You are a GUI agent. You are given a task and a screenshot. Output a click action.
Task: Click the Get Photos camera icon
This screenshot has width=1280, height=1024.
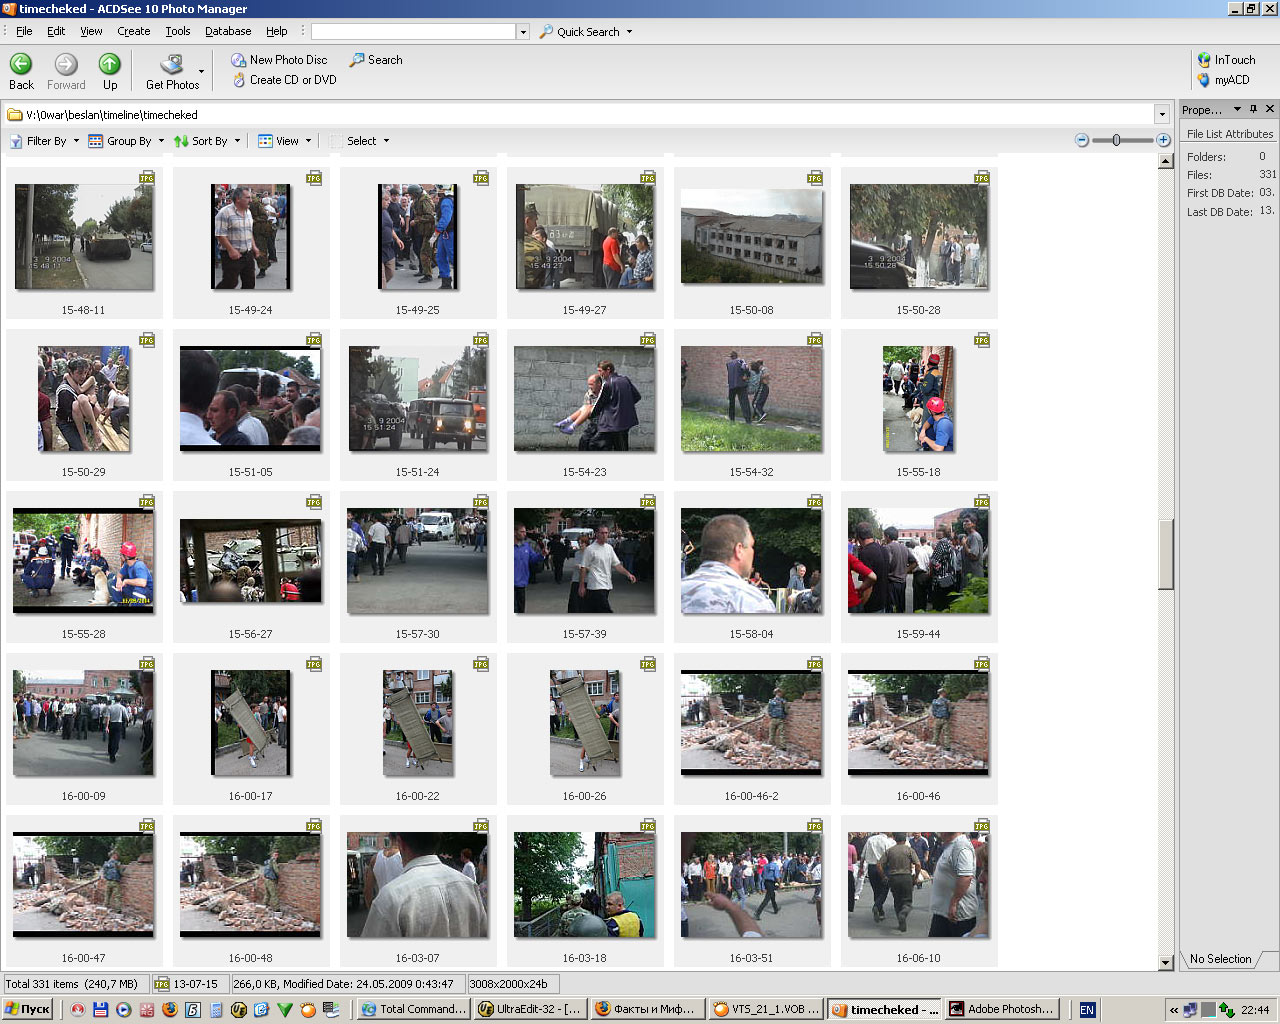(172, 65)
